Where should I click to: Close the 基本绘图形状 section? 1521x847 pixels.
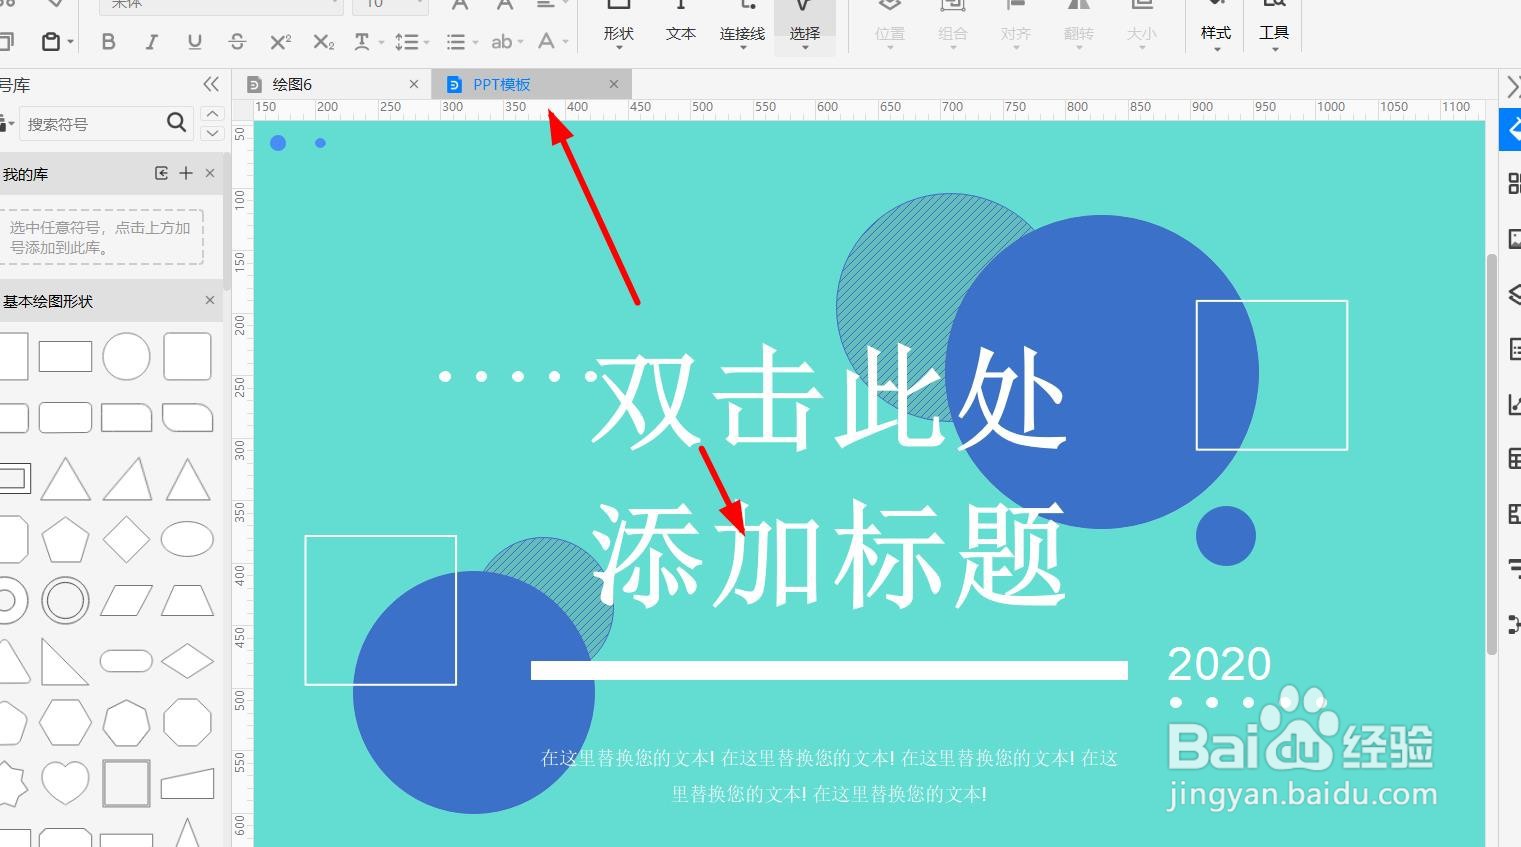[x=210, y=300]
